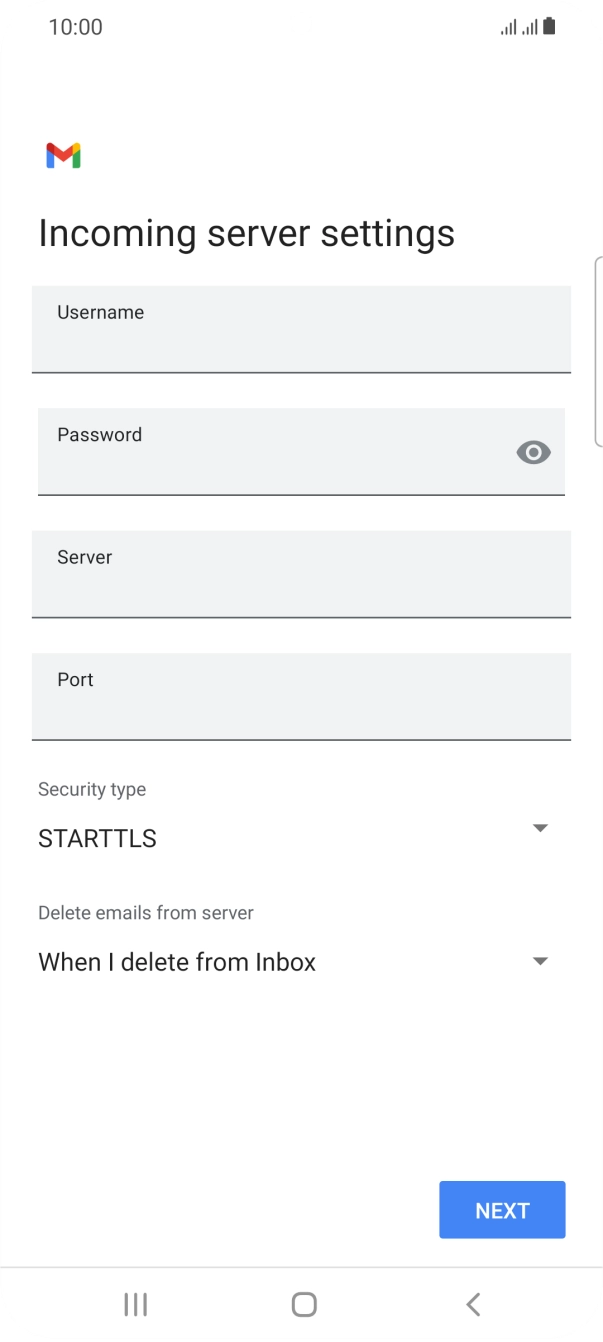
Task: Tap the Back button in navigation bar
Action: click(472, 1304)
